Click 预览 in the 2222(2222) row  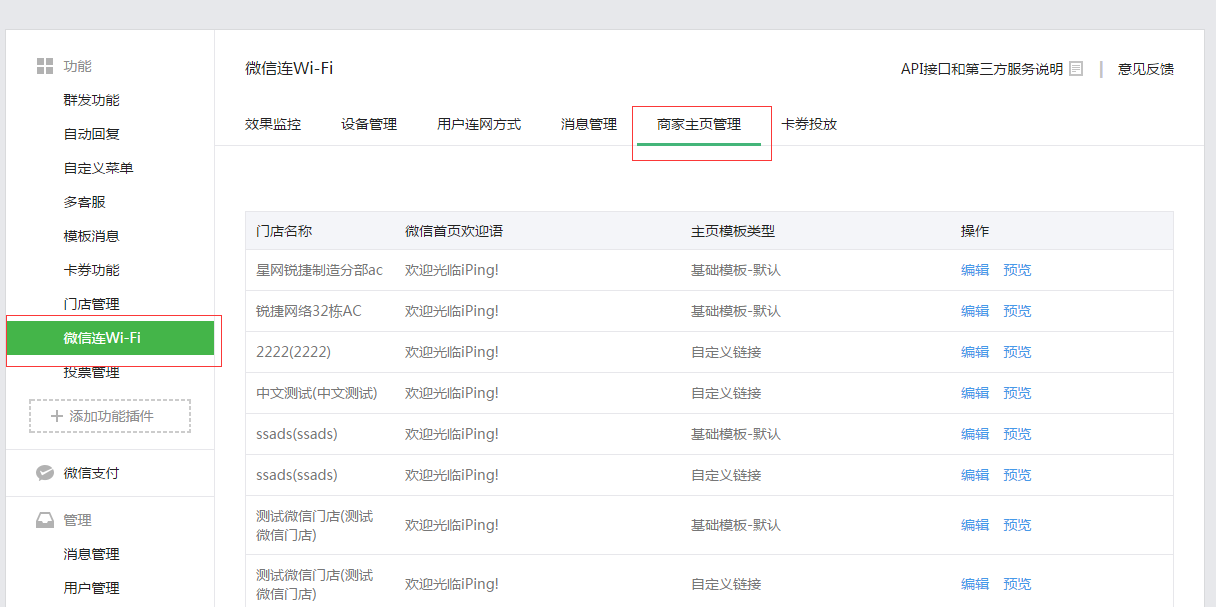tap(1017, 352)
